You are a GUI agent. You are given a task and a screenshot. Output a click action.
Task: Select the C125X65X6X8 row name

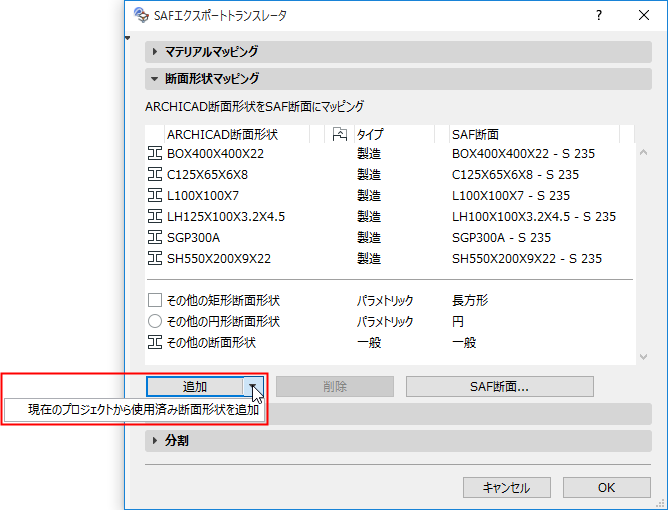207,174
